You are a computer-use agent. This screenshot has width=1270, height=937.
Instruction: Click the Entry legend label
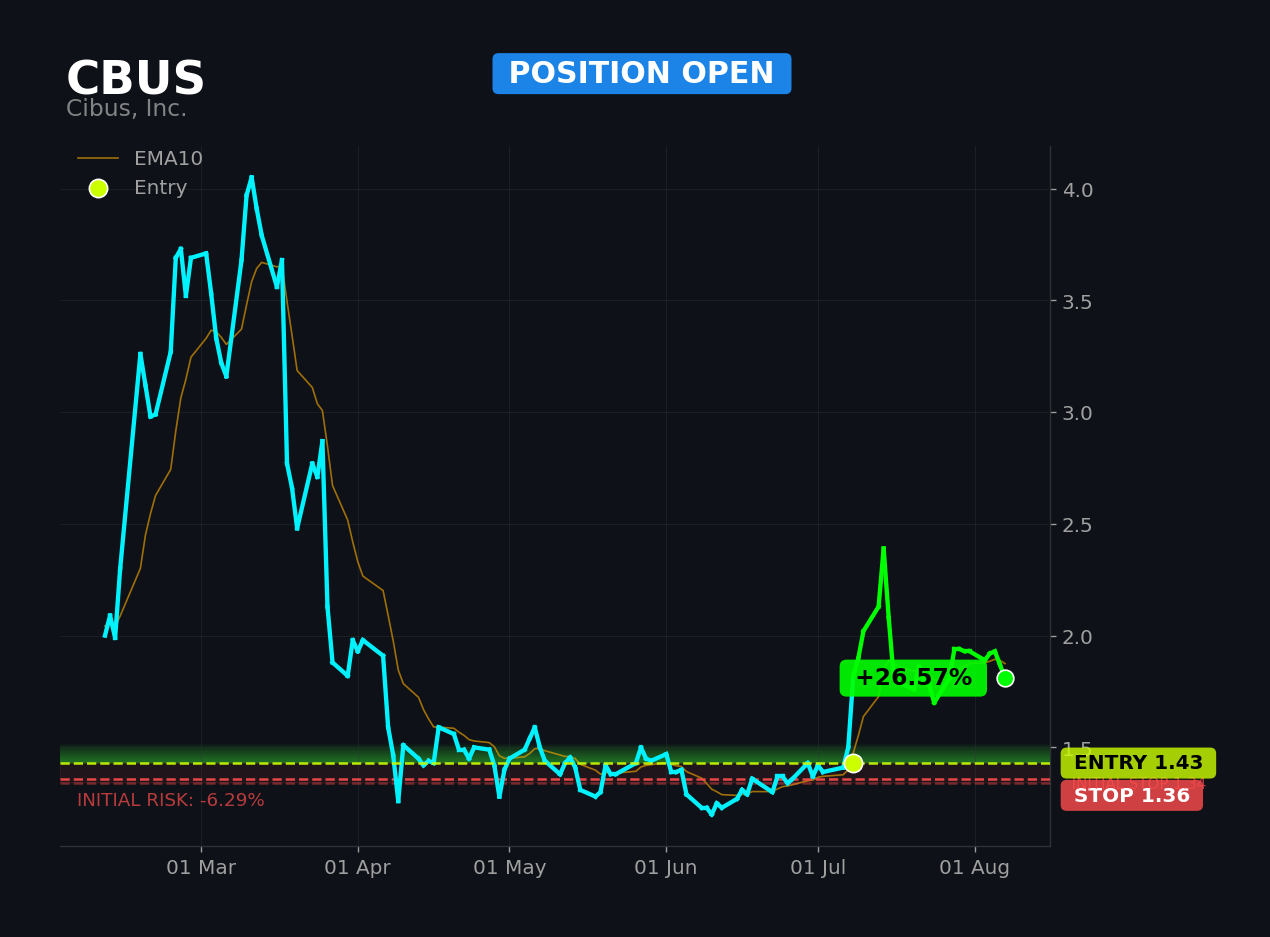point(160,188)
